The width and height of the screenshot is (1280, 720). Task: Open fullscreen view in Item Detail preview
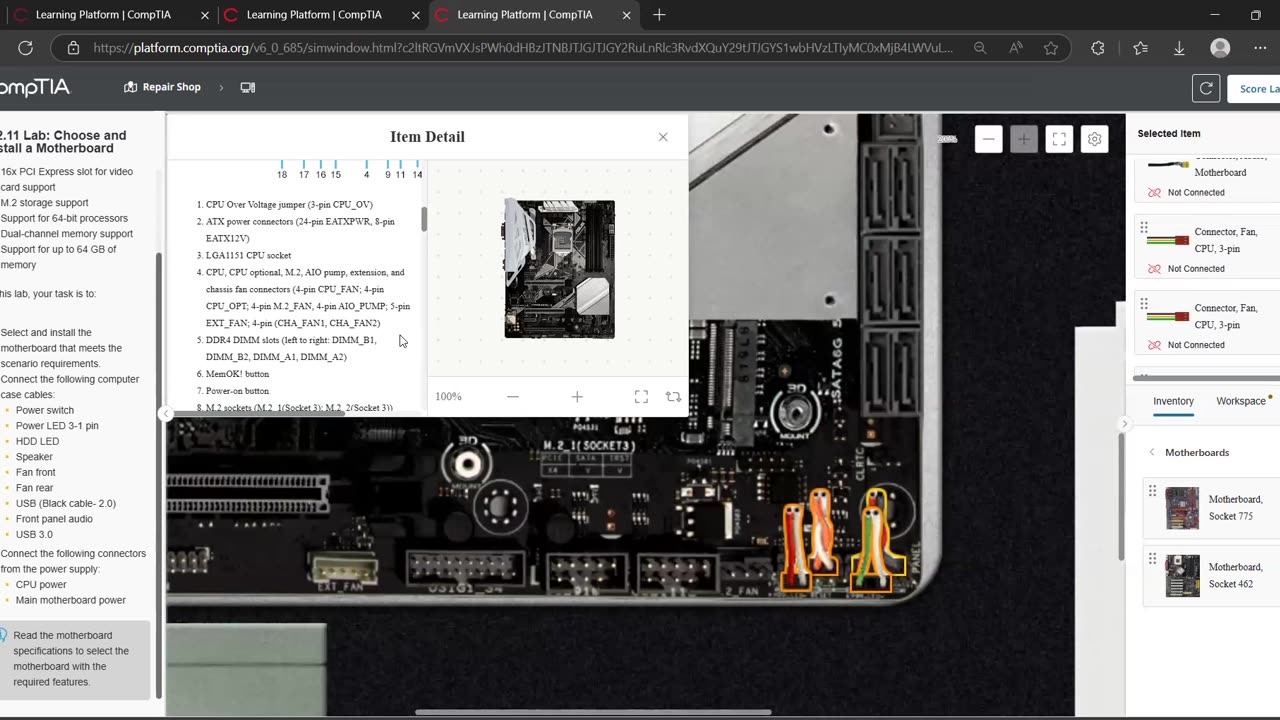click(641, 397)
